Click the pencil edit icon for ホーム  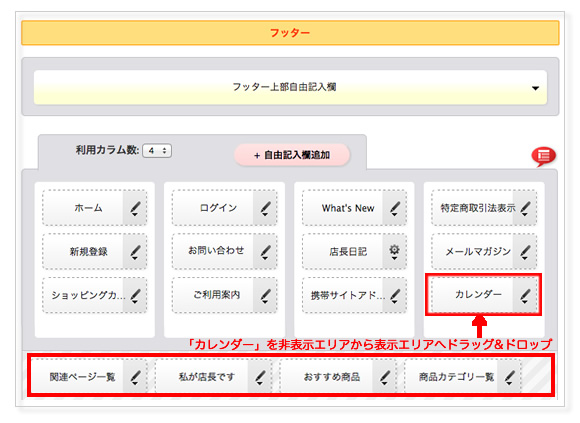(x=135, y=208)
